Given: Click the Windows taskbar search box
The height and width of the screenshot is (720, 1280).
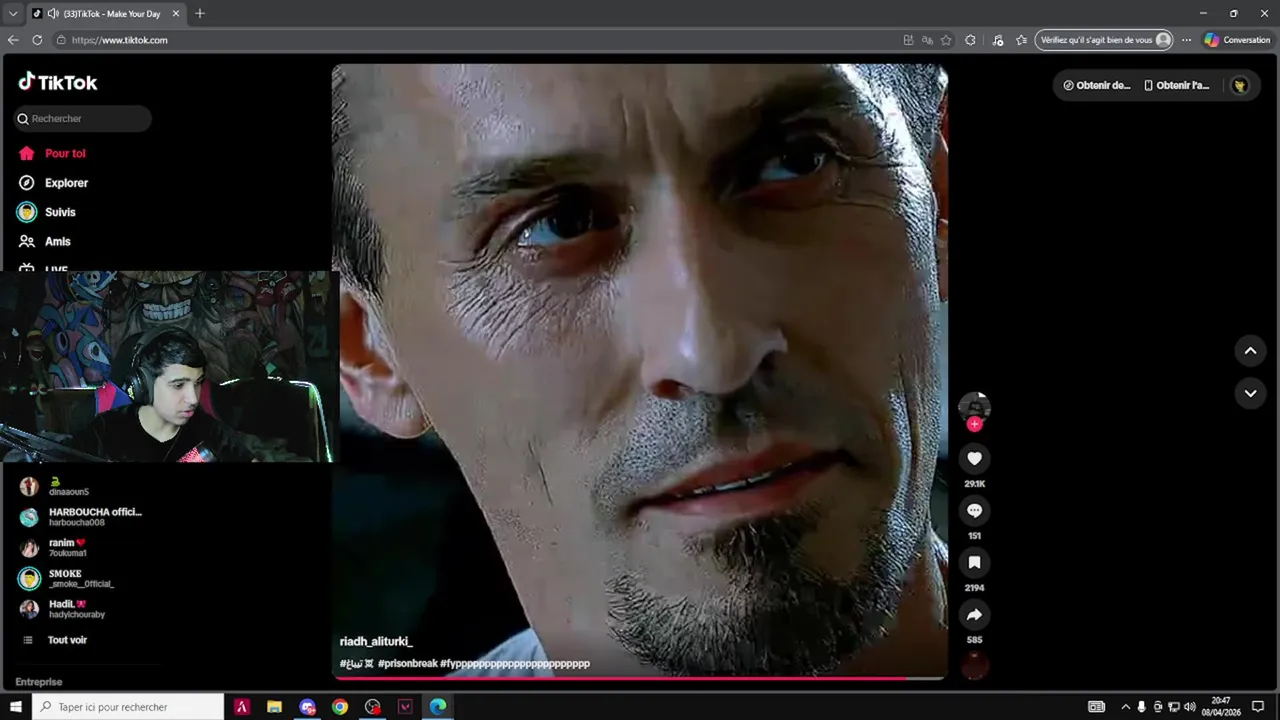Looking at the screenshot, I should click(128, 707).
